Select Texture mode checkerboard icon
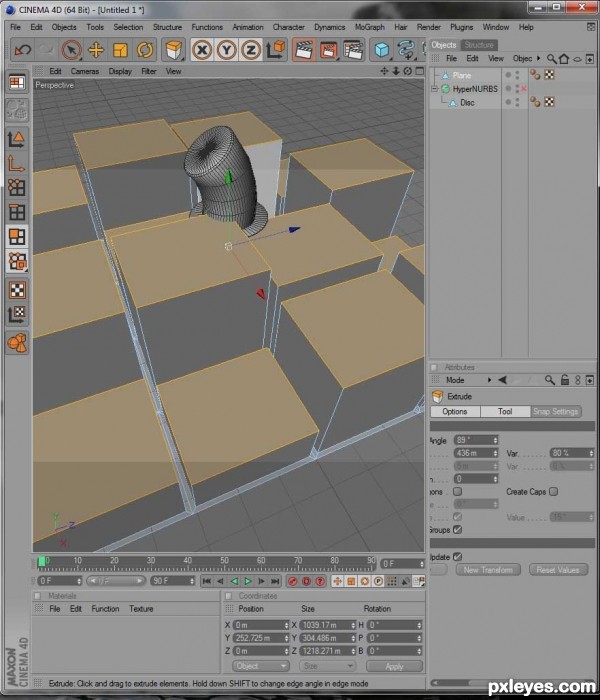This screenshot has width=600, height=700. tap(17, 290)
